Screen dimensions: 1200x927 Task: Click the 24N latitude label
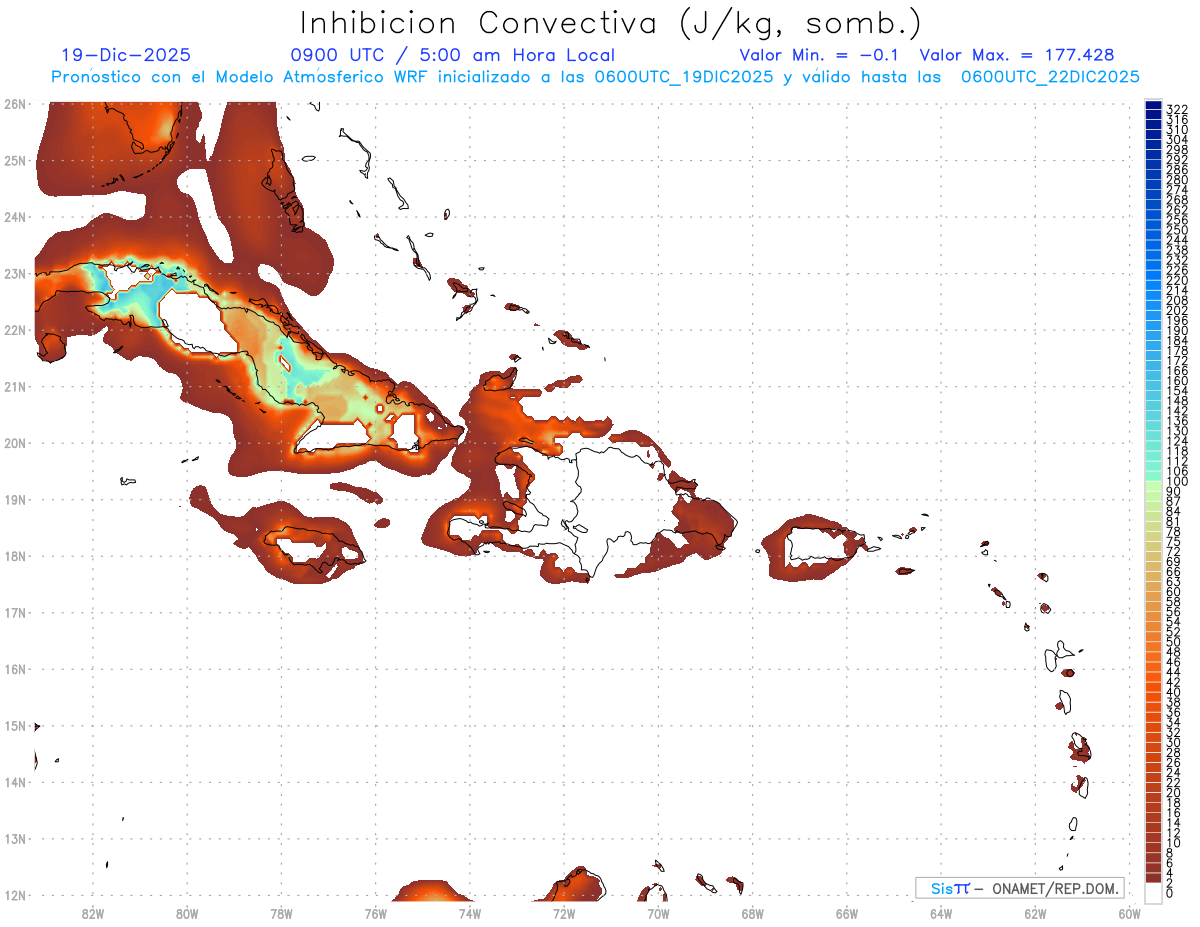(15, 217)
